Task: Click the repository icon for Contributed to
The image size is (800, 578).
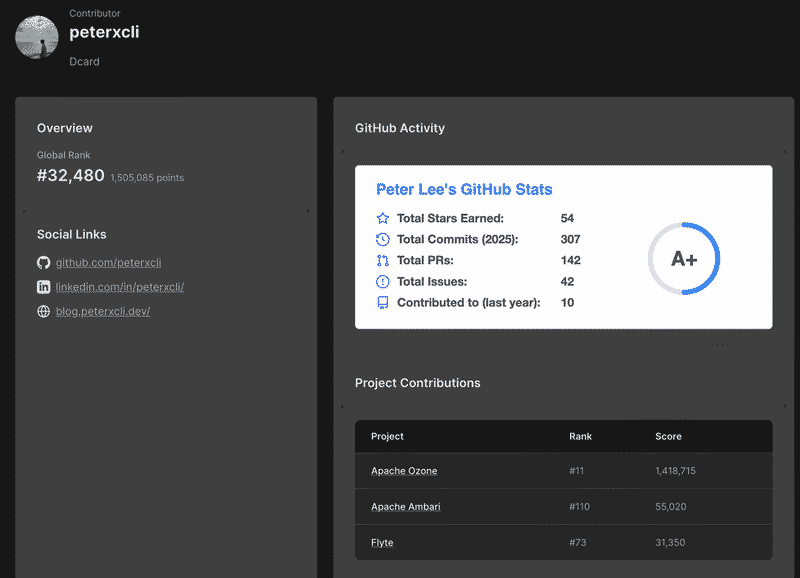Action: pos(382,302)
